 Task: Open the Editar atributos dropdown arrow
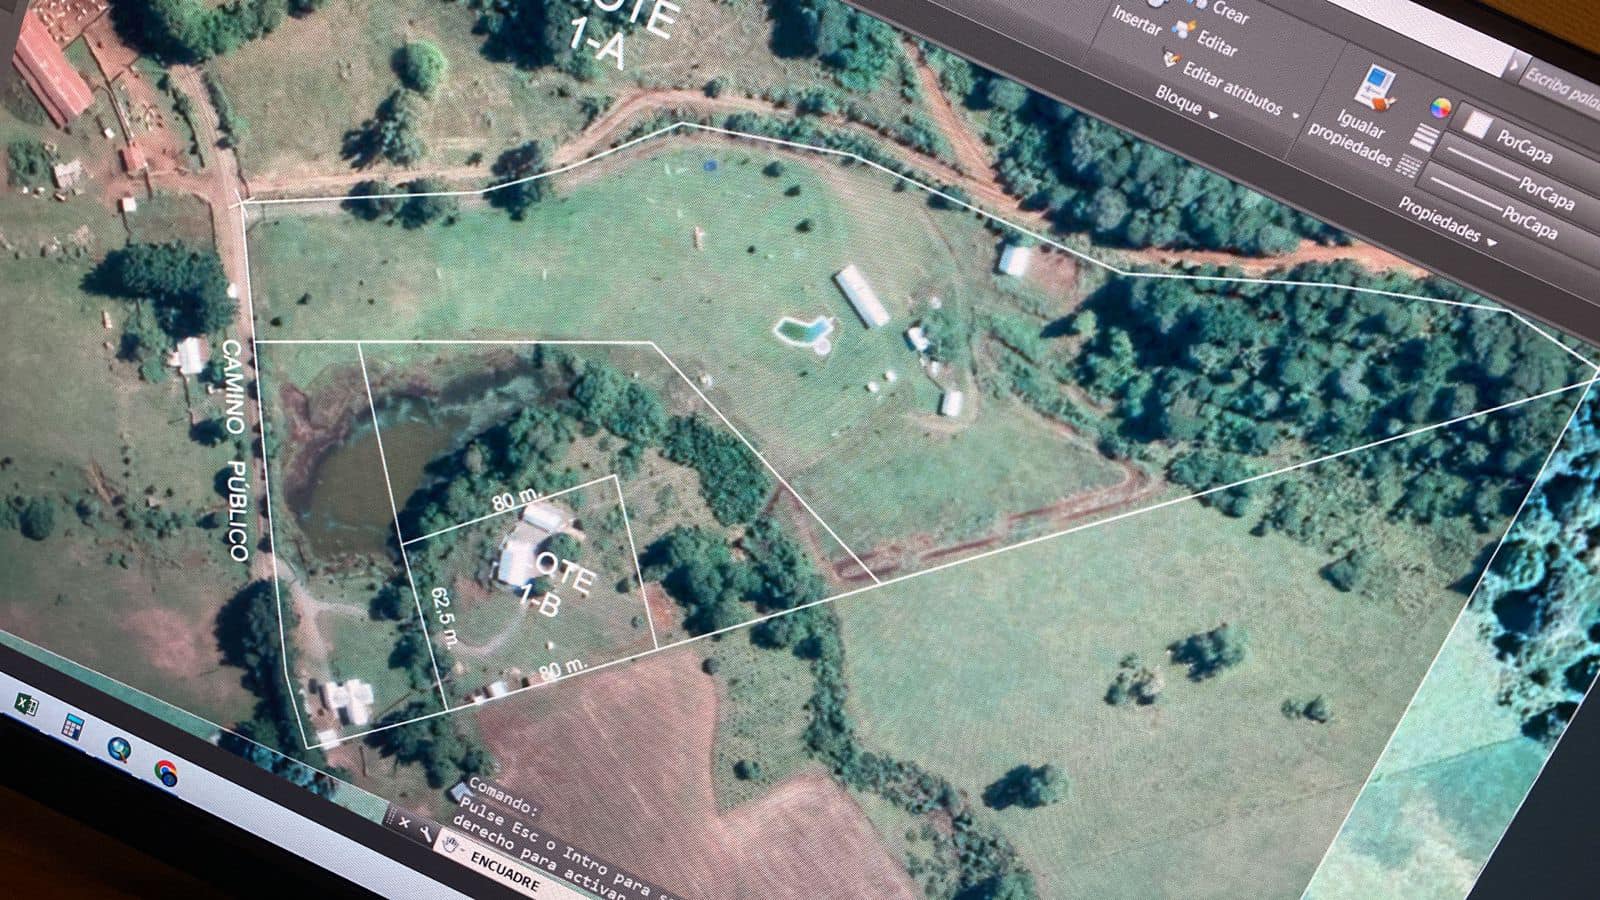coord(1296,117)
